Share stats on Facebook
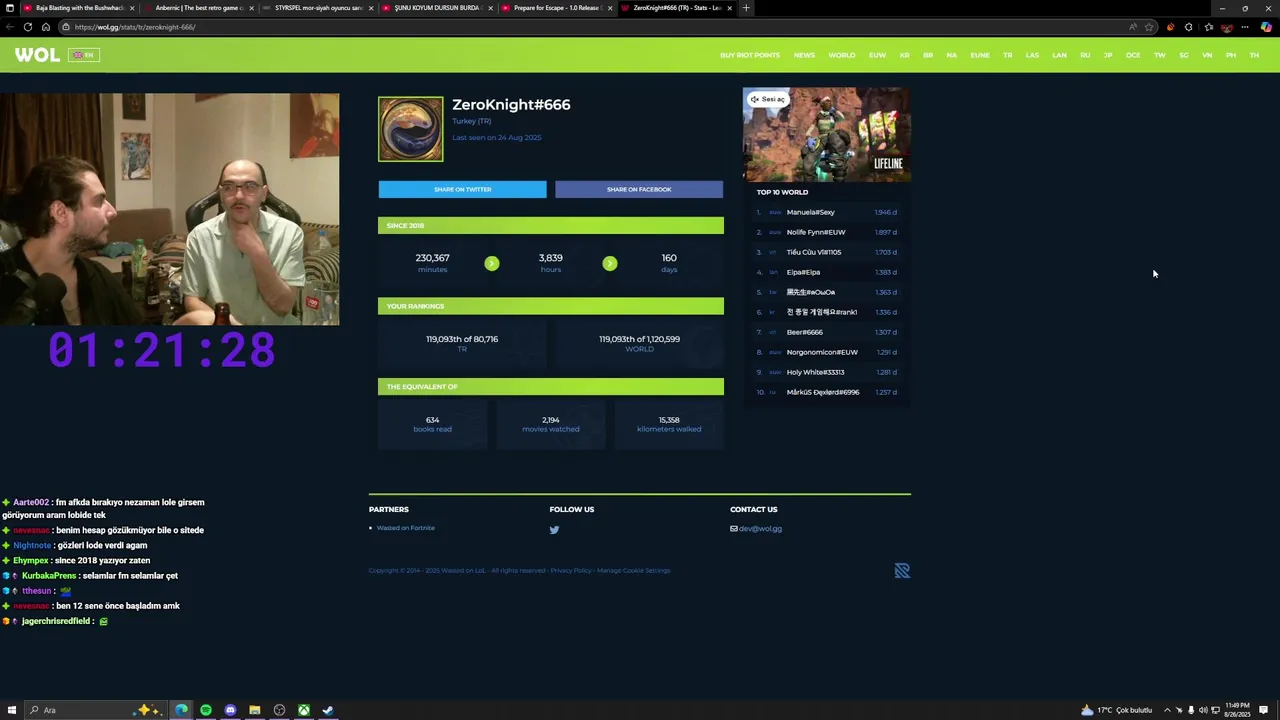Image resolution: width=1280 pixels, height=720 pixels. coord(639,189)
